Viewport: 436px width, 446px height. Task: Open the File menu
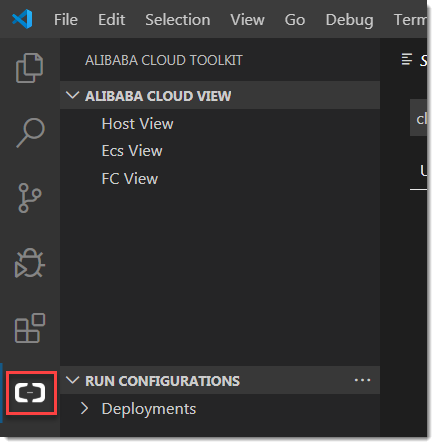[66, 20]
